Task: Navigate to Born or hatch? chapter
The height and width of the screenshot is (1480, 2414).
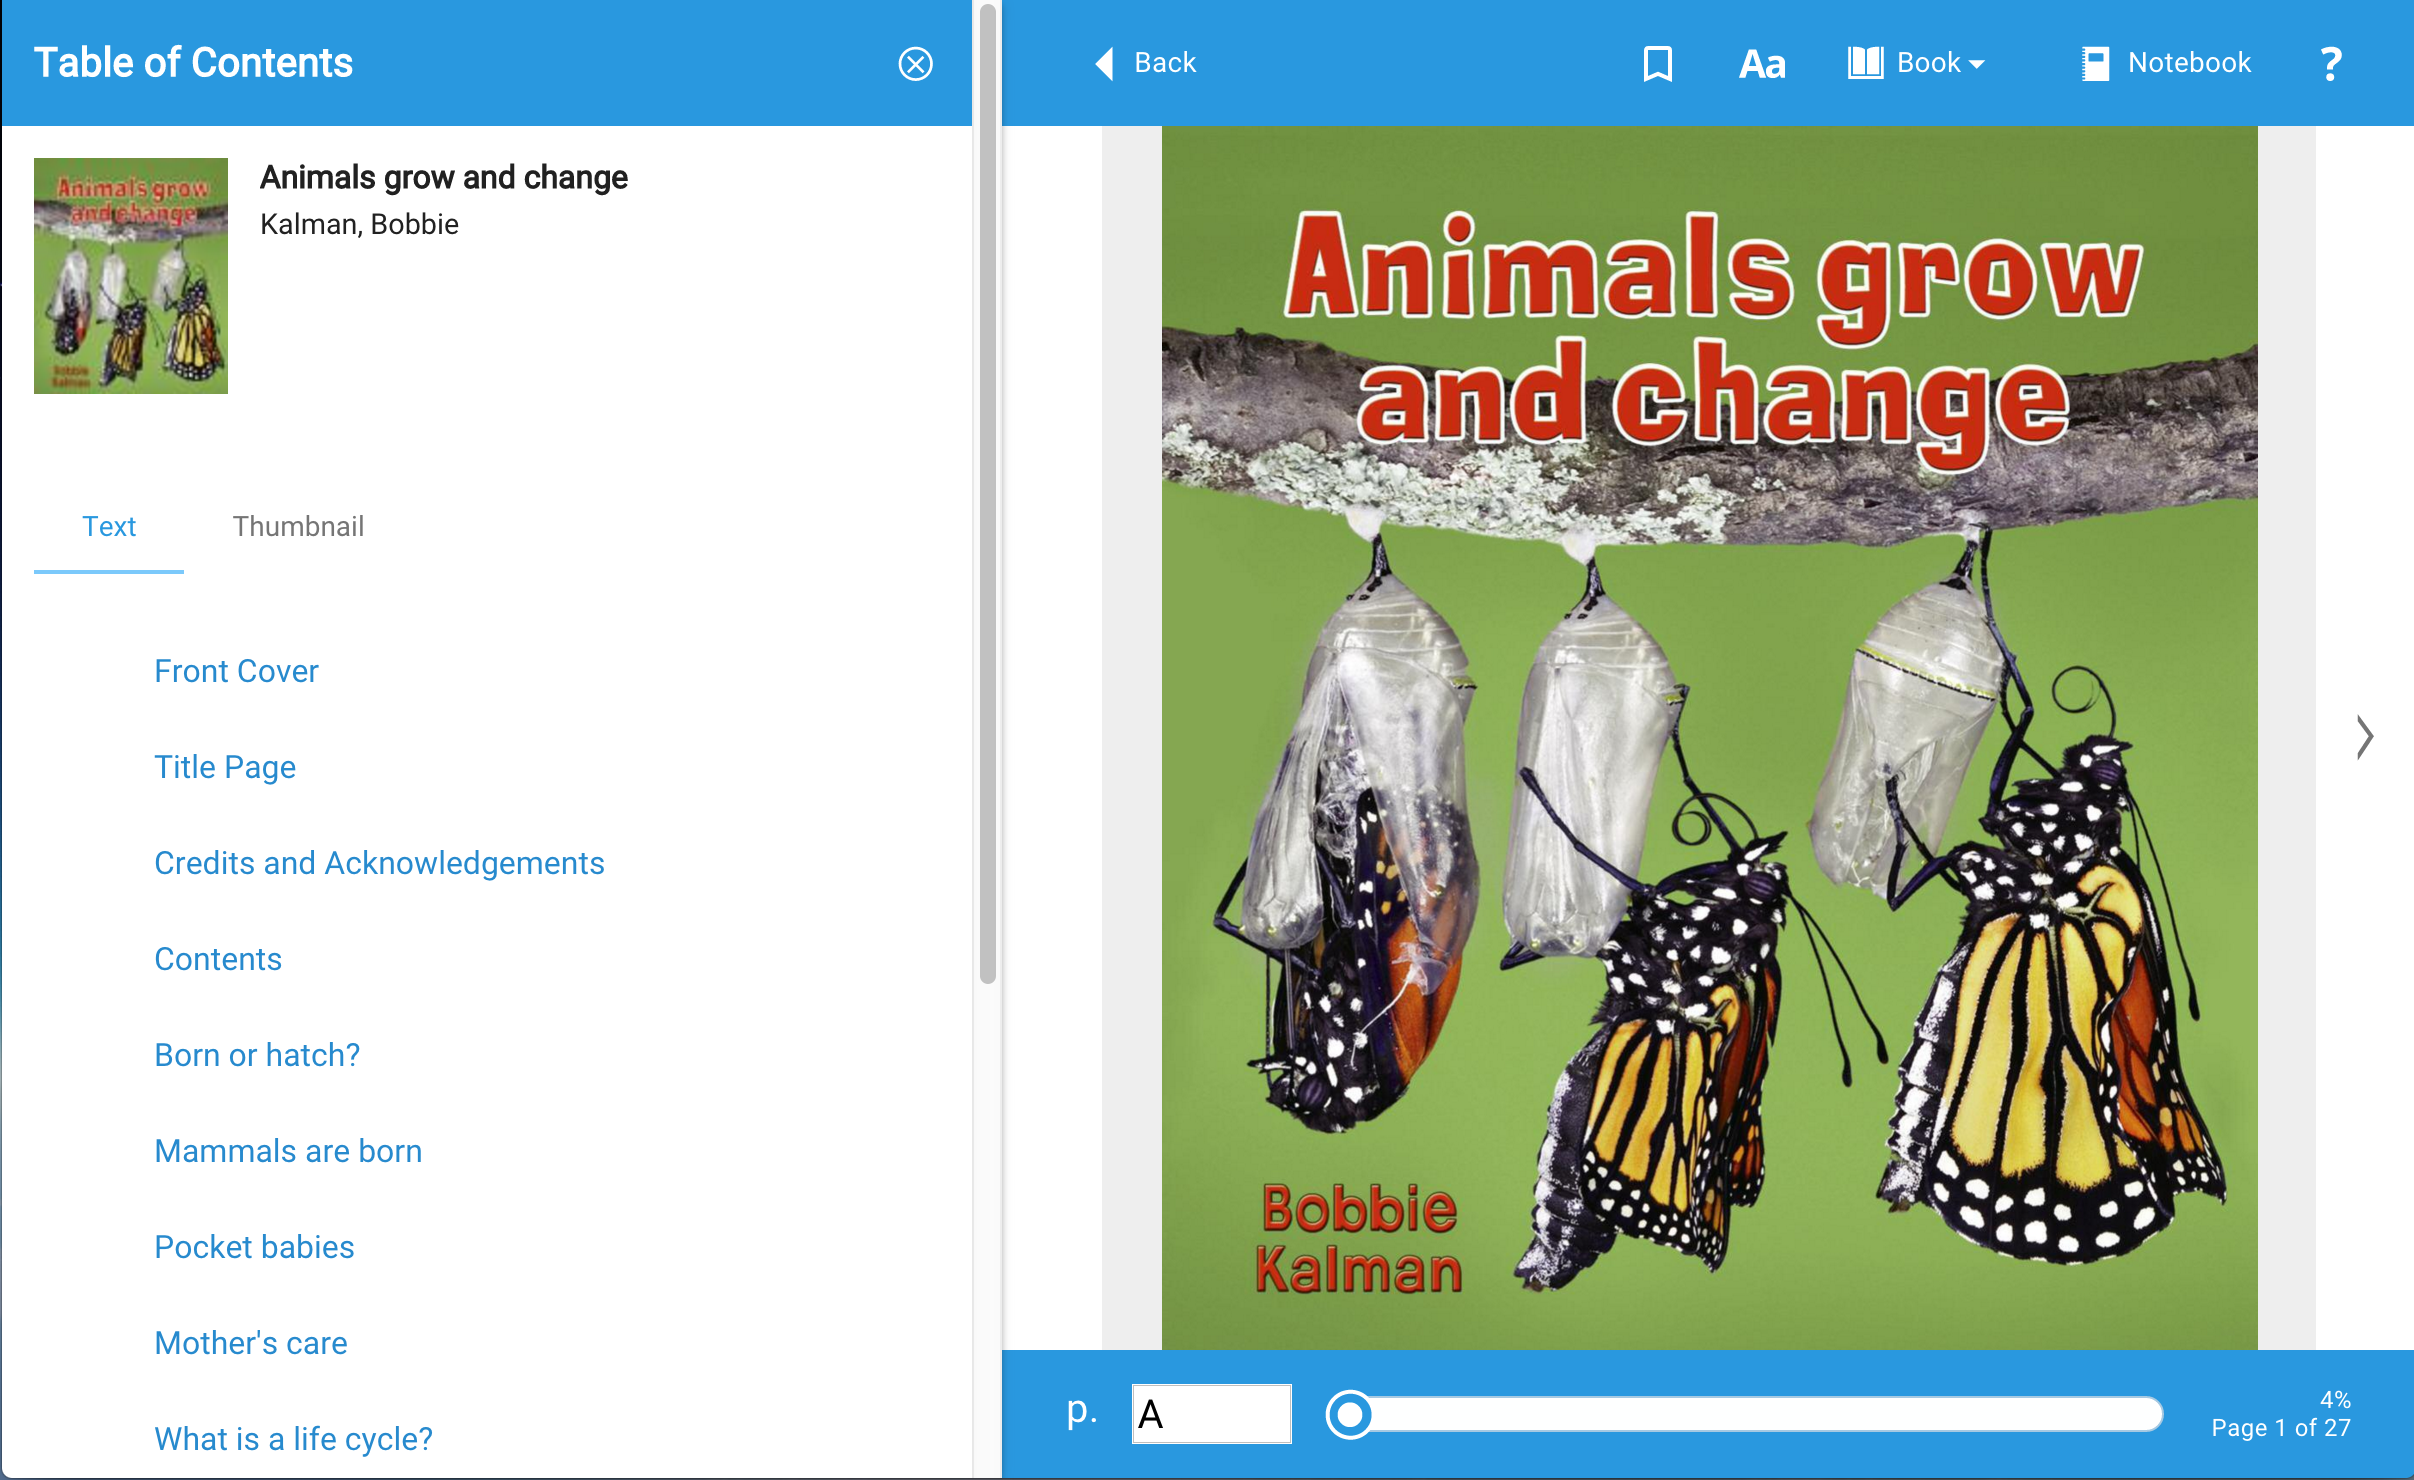Action: pos(257,1055)
